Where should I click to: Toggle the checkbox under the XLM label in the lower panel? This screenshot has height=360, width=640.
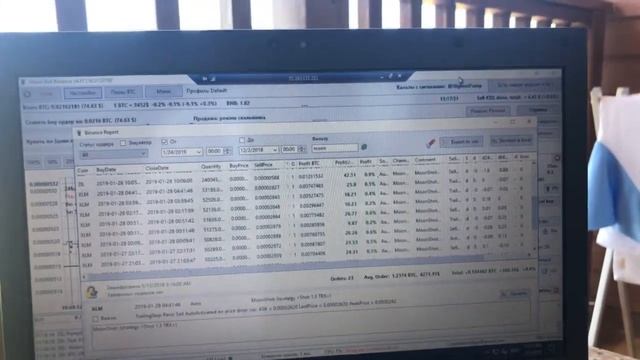point(96,319)
